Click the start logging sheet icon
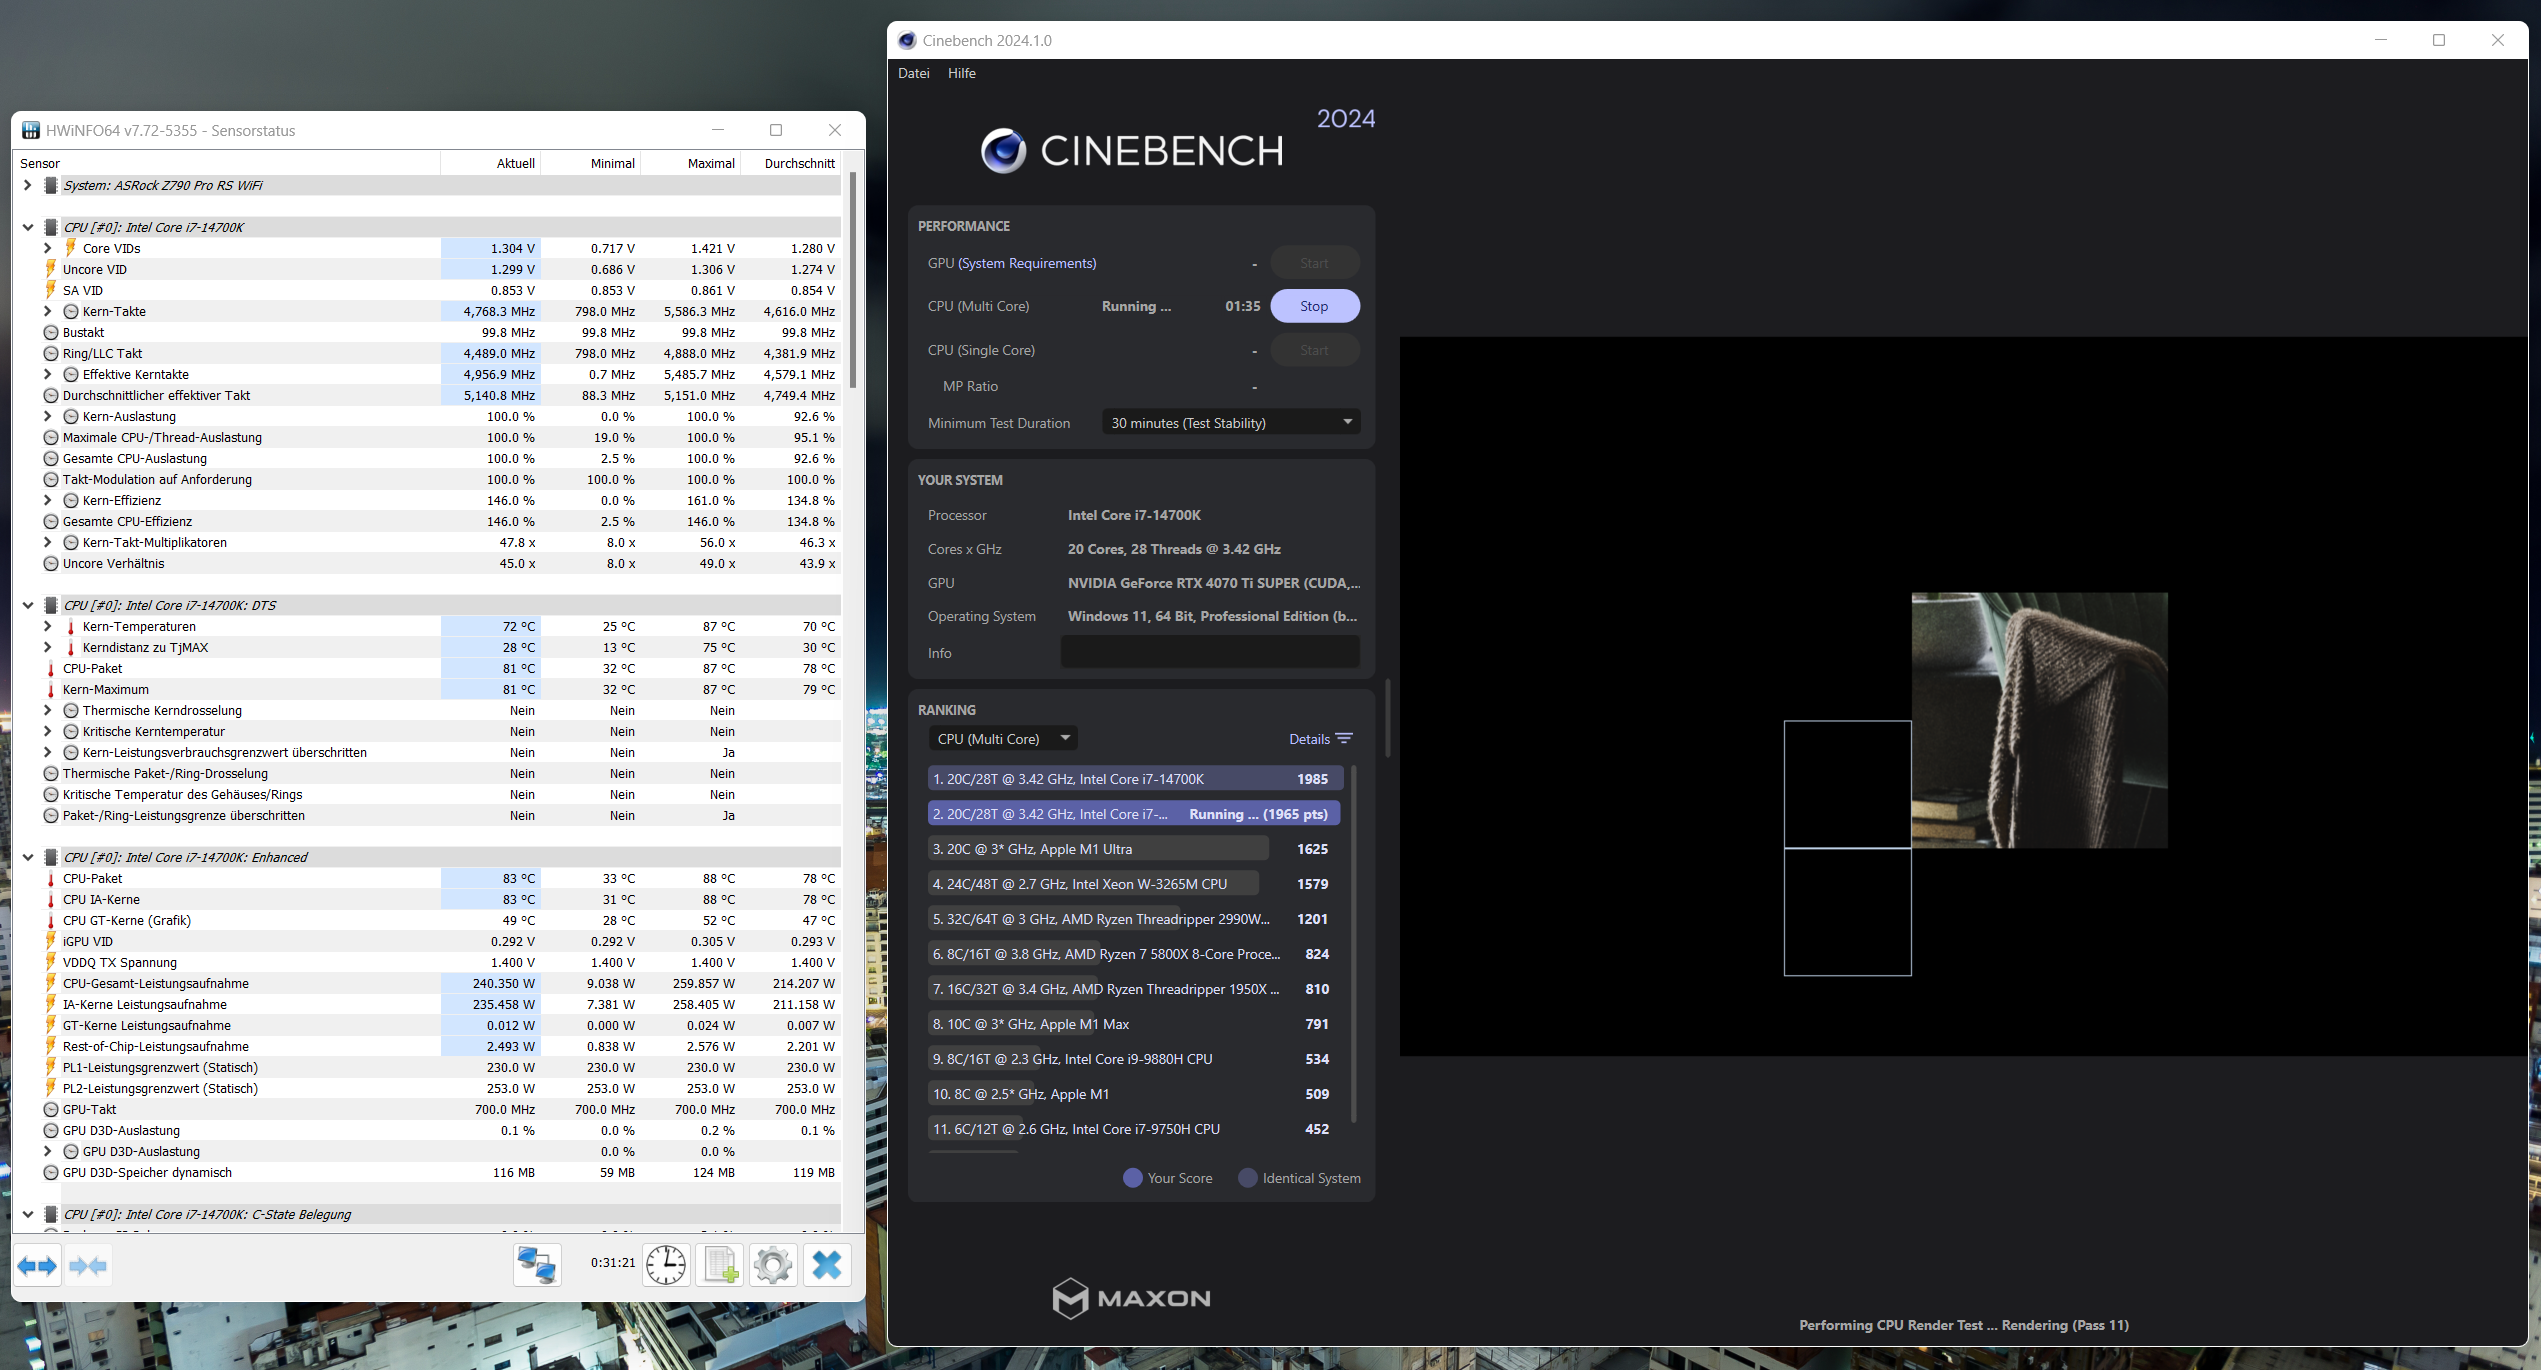This screenshot has width=2541, height=1370. [720, 1266]
